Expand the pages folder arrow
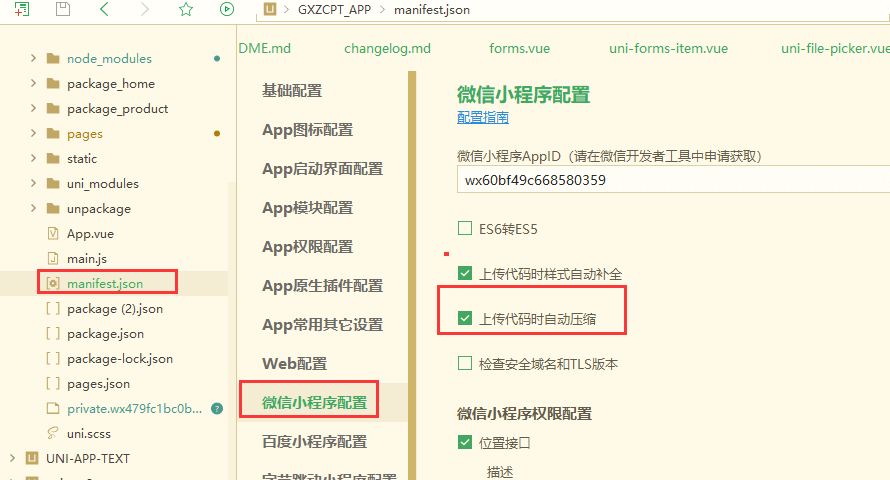 point(34,134)
